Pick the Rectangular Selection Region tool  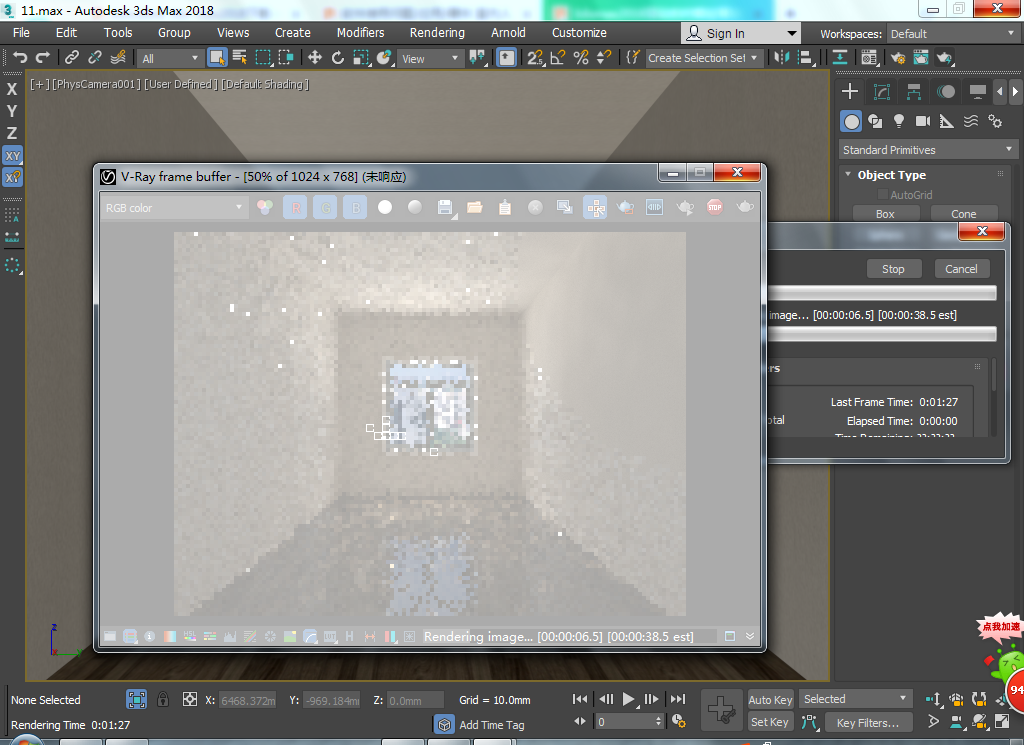pos(263,57)
